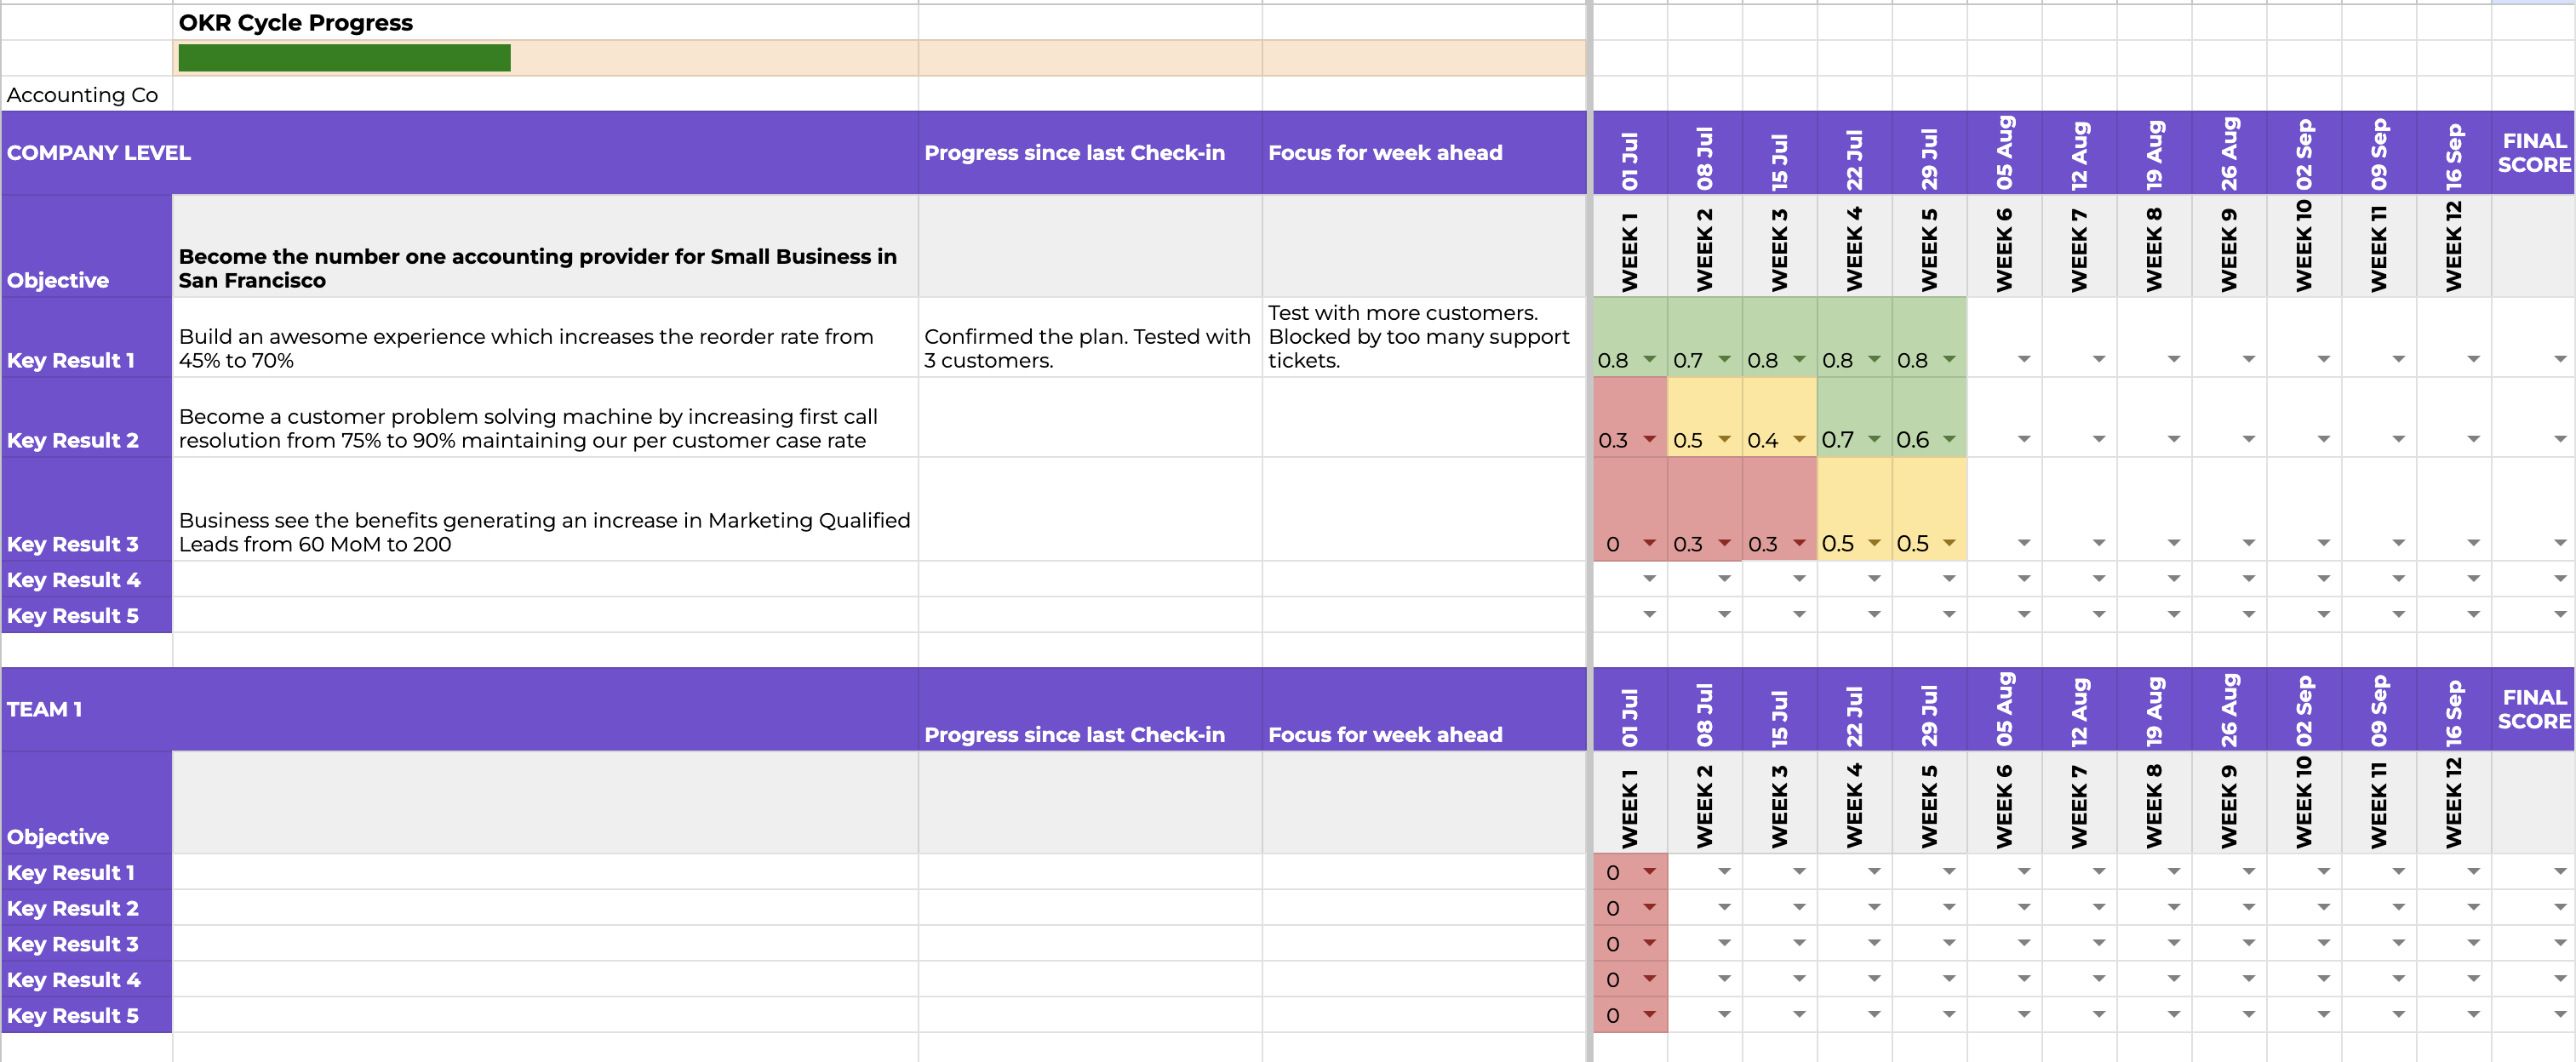
Task: Select Team 1 'FINAL SCORE' header cell
Action: click(2533, 709)
